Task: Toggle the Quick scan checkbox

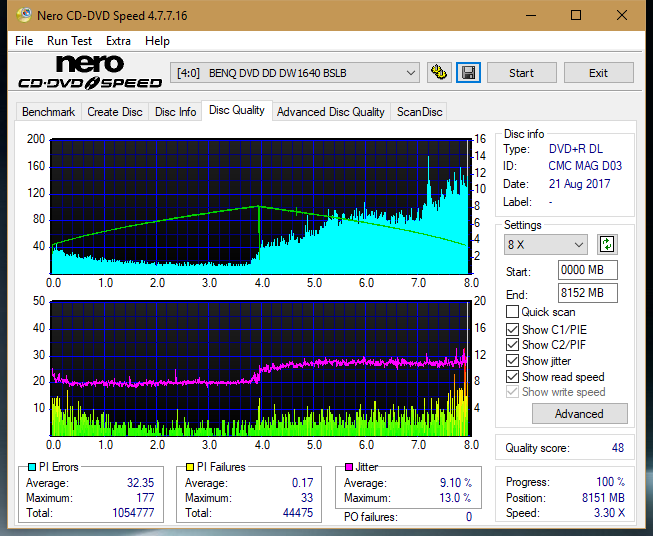Action: [512, 312]
